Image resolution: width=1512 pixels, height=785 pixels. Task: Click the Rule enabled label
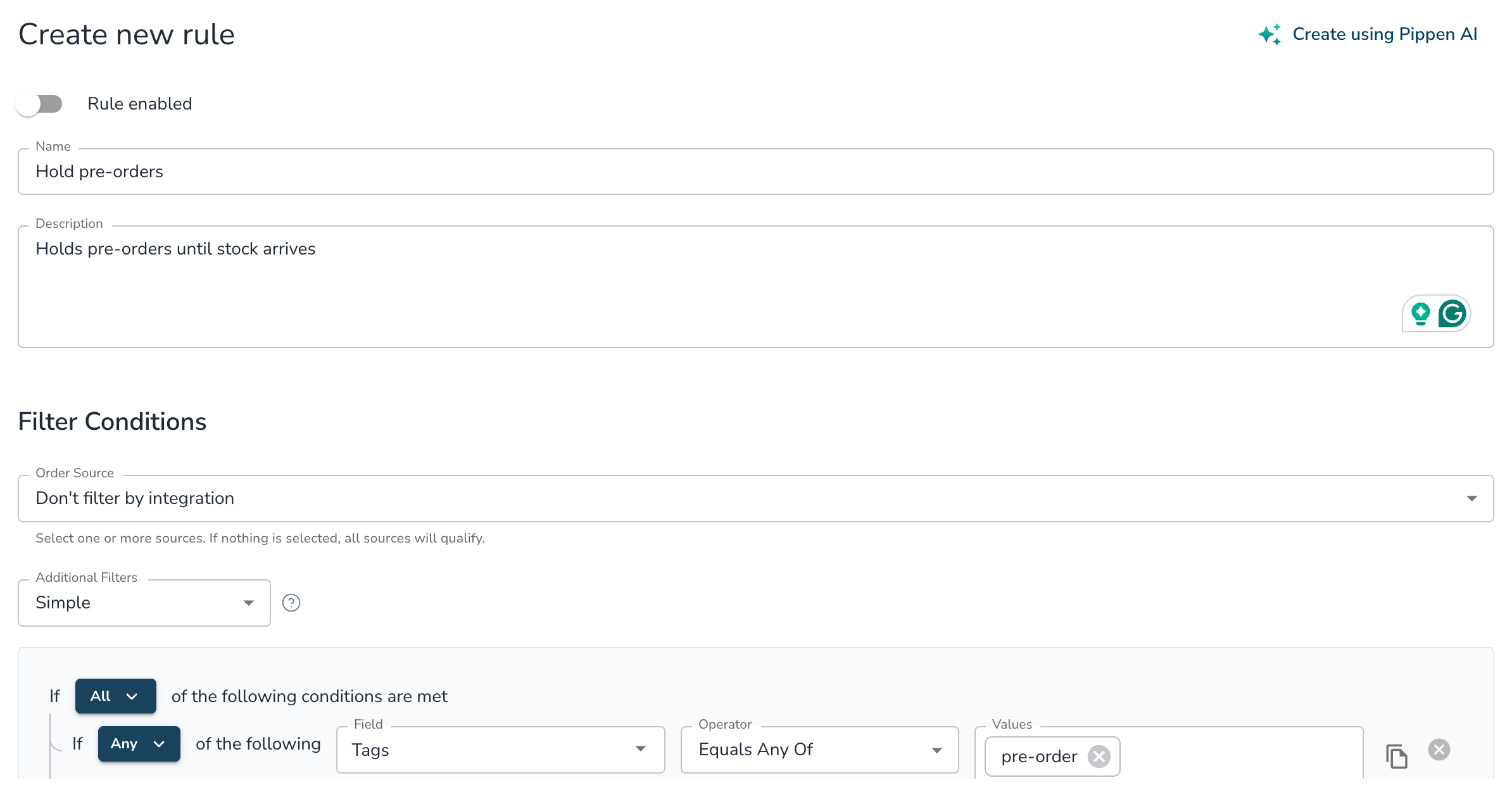(x=139, y=104)
